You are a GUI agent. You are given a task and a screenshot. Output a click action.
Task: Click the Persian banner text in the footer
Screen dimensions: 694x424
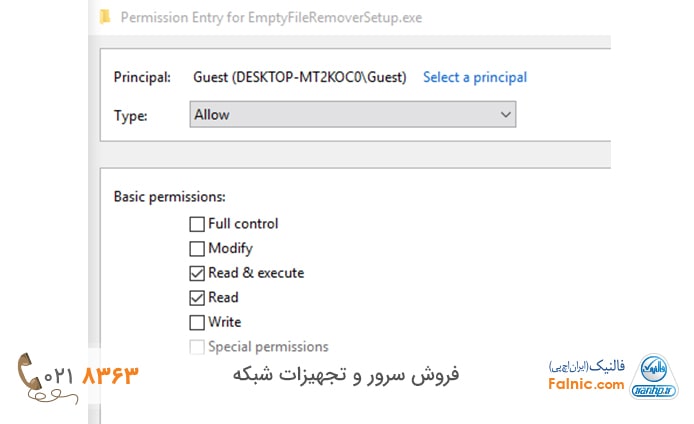(346, 375)
